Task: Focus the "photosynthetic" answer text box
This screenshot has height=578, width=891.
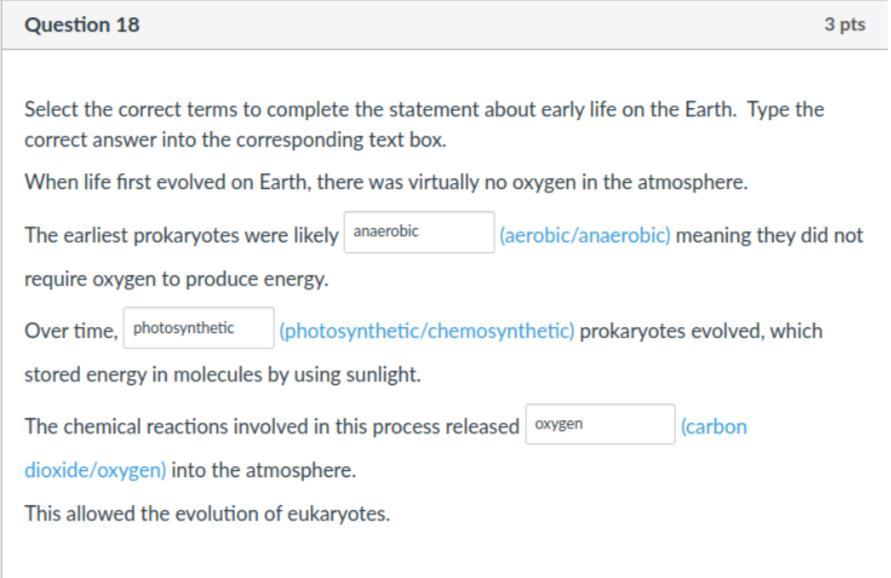Action: point(199,328)
